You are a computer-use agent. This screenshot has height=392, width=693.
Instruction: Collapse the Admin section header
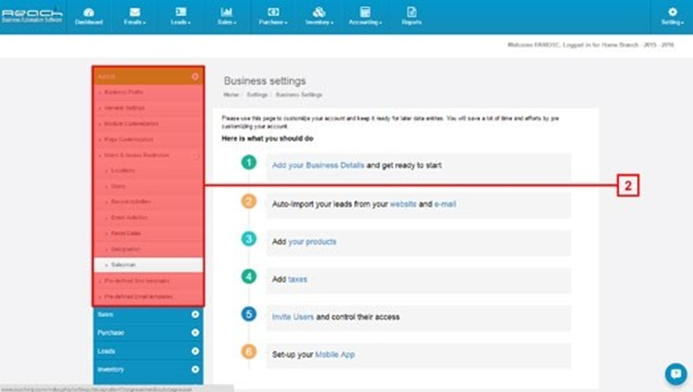tap(148, 76)
